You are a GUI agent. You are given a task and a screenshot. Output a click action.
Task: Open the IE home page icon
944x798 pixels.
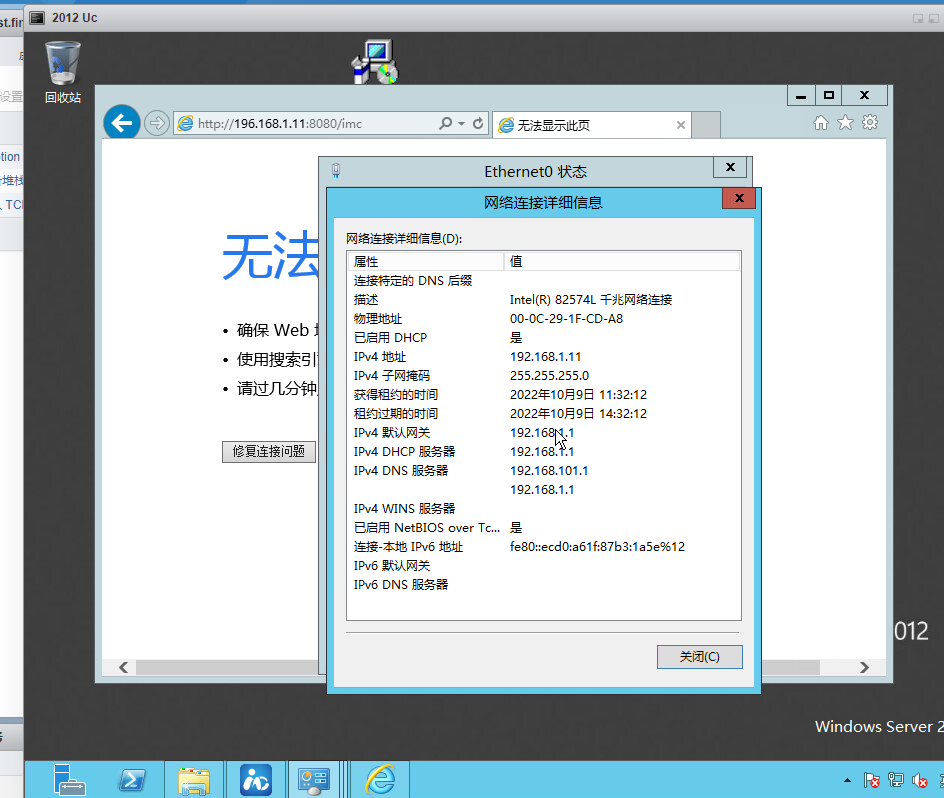821,123
